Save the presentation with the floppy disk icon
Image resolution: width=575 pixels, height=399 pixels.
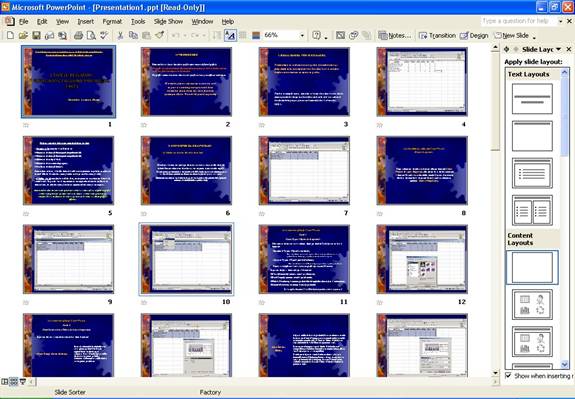[x=36, y=36]
